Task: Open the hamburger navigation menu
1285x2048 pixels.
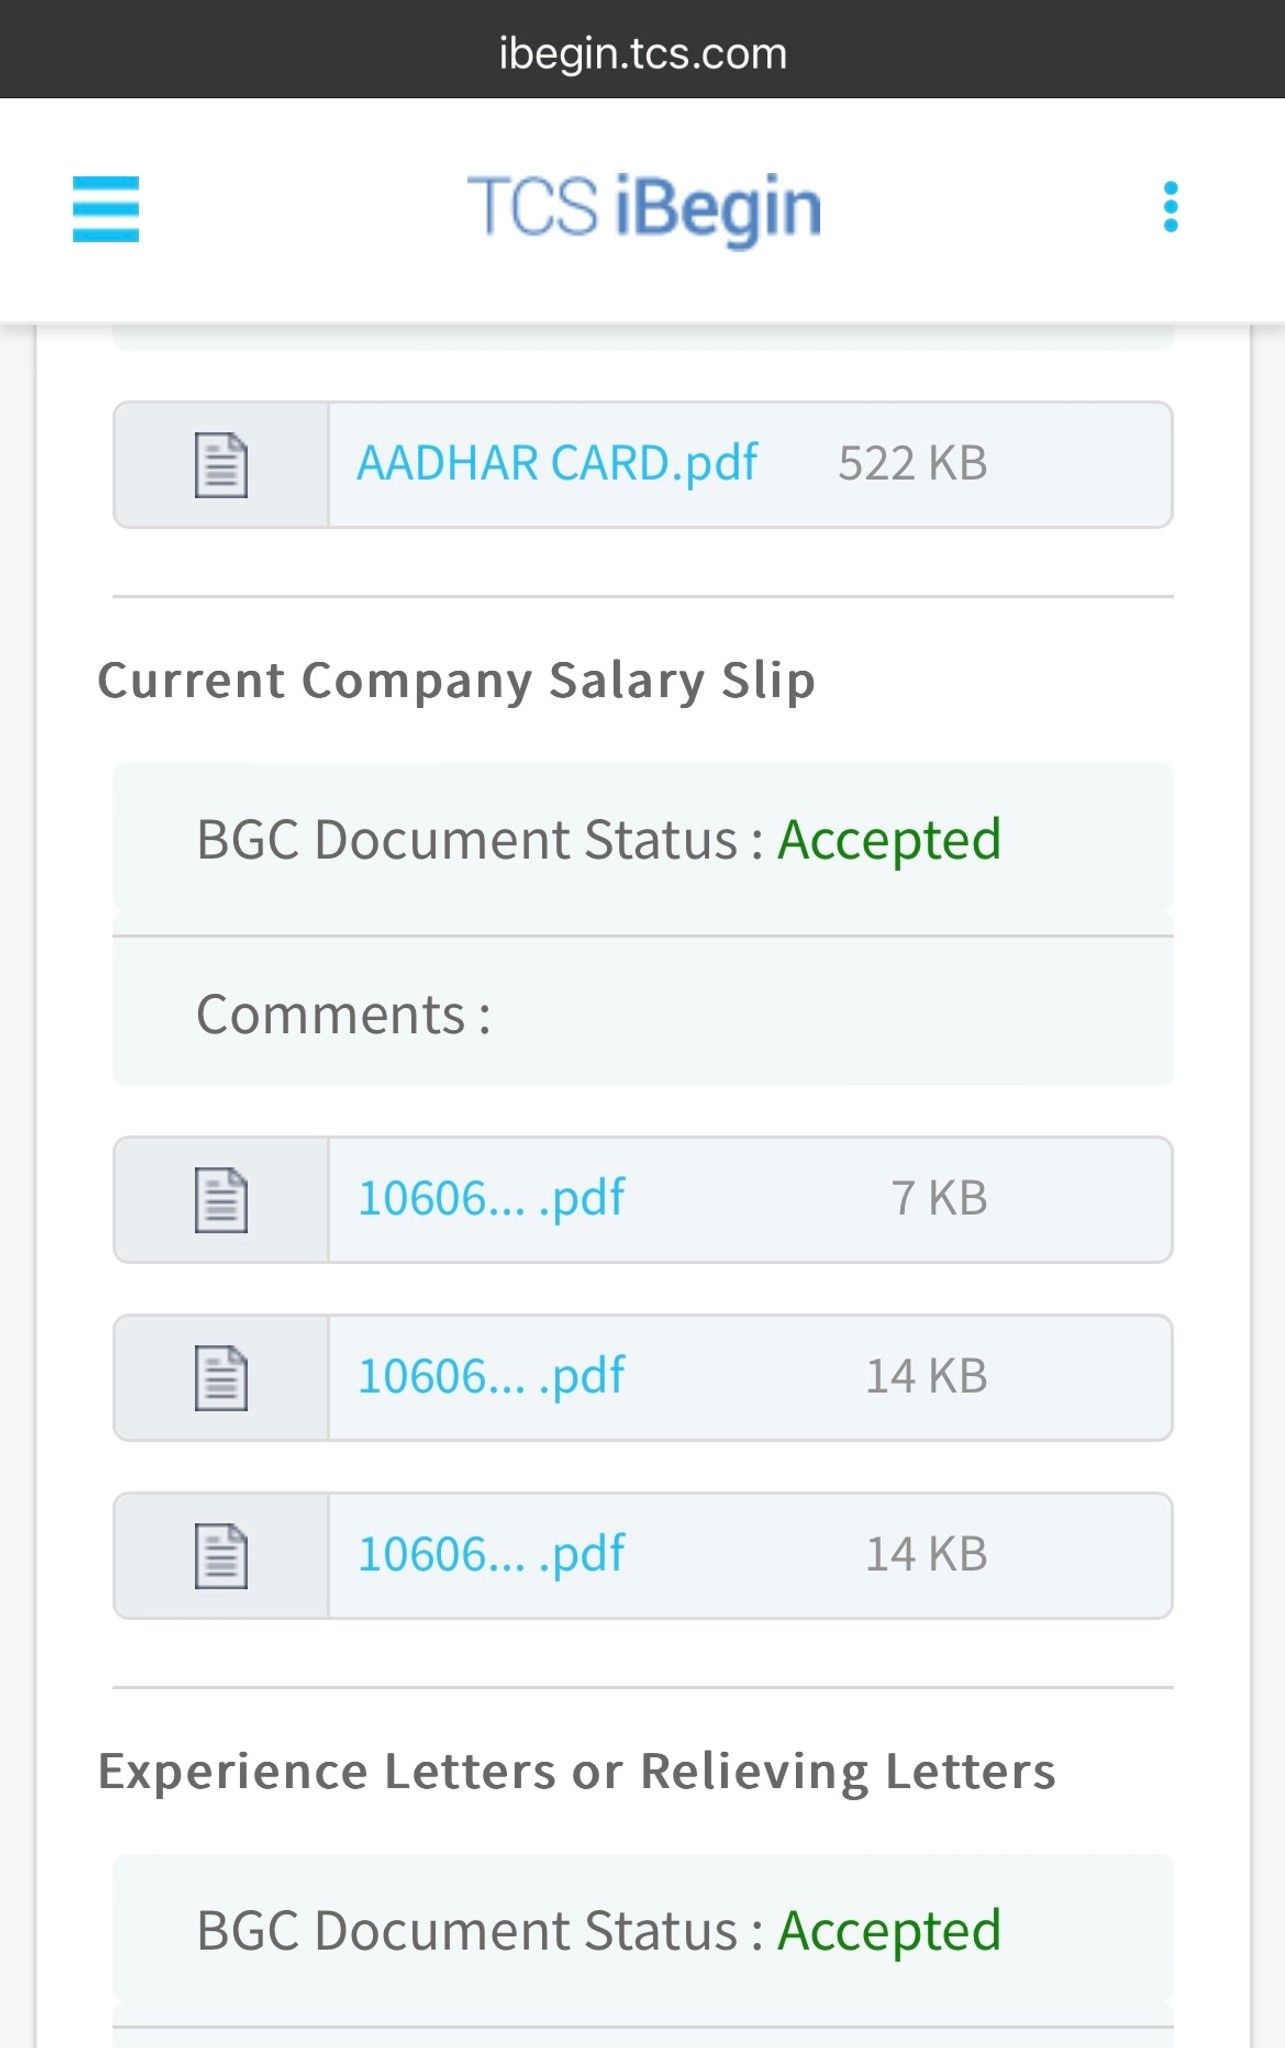Action: (106, 210)
